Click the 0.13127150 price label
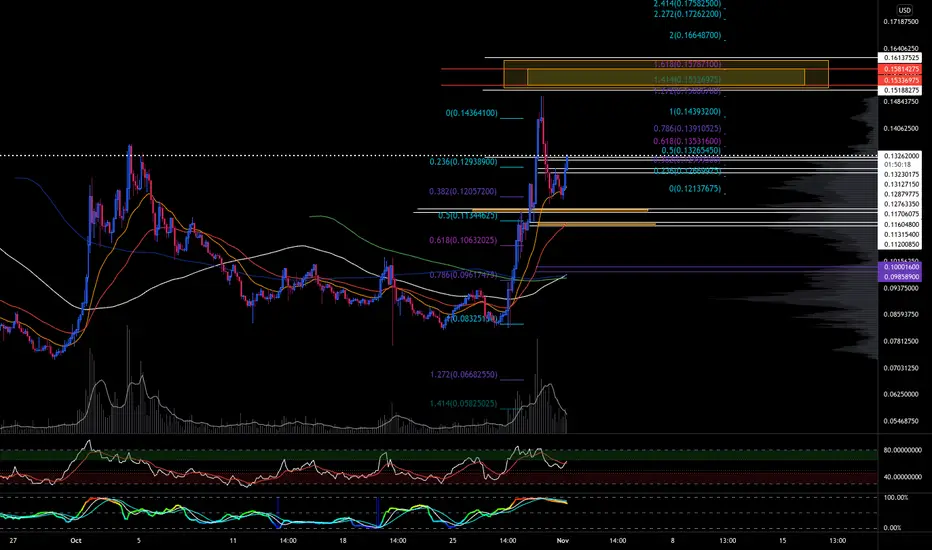Screen dimensions: 932x550 [900, 185]
